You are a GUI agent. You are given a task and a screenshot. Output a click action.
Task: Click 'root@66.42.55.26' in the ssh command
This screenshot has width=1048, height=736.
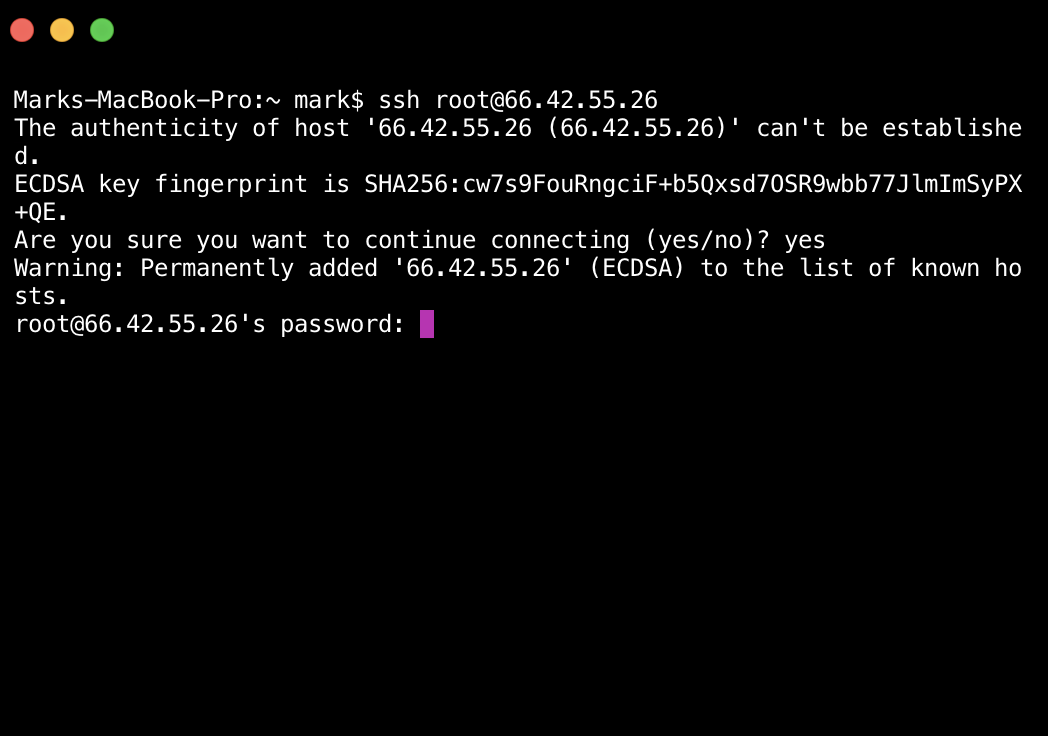pos(546,100)
